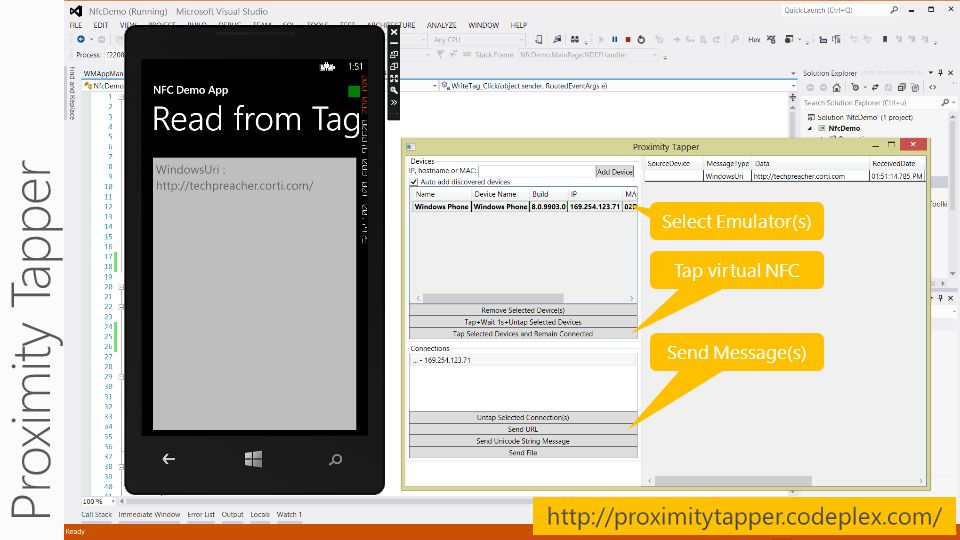Screen dimensions: 960x540
Task: Click the message log horizontal scrollbar in Proximity Tapper
Action: pyautogui.click(x=733, y=481)
